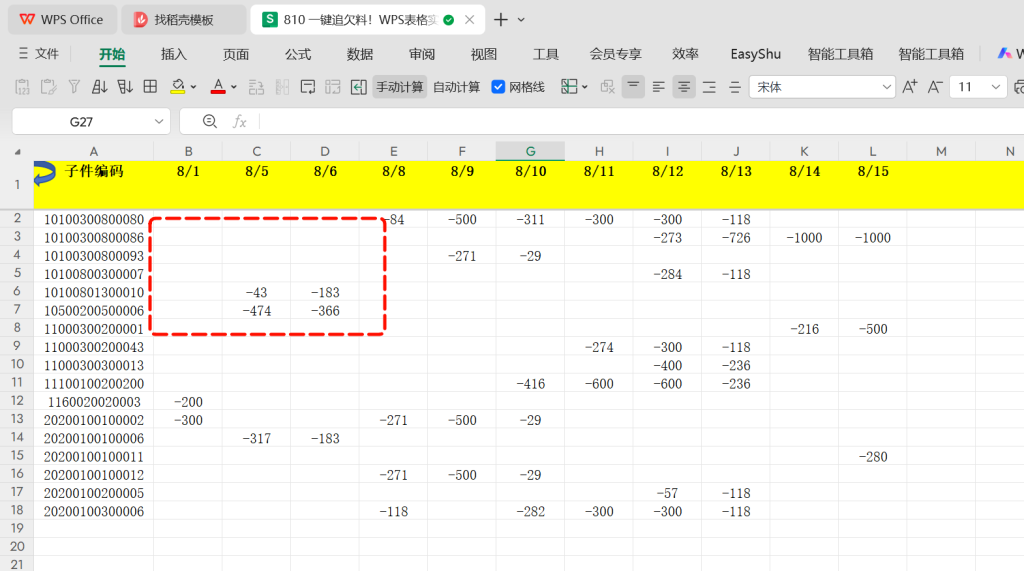The height and width of the screenshot is (571, 1024).
Task: Open the EasyShu tab
Action: [x=756, y=54]
